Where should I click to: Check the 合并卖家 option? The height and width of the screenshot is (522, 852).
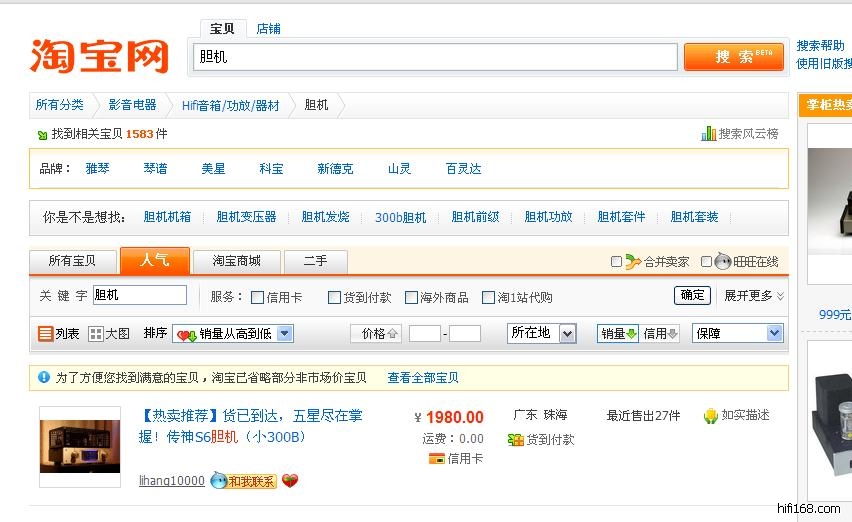point(616,262)
